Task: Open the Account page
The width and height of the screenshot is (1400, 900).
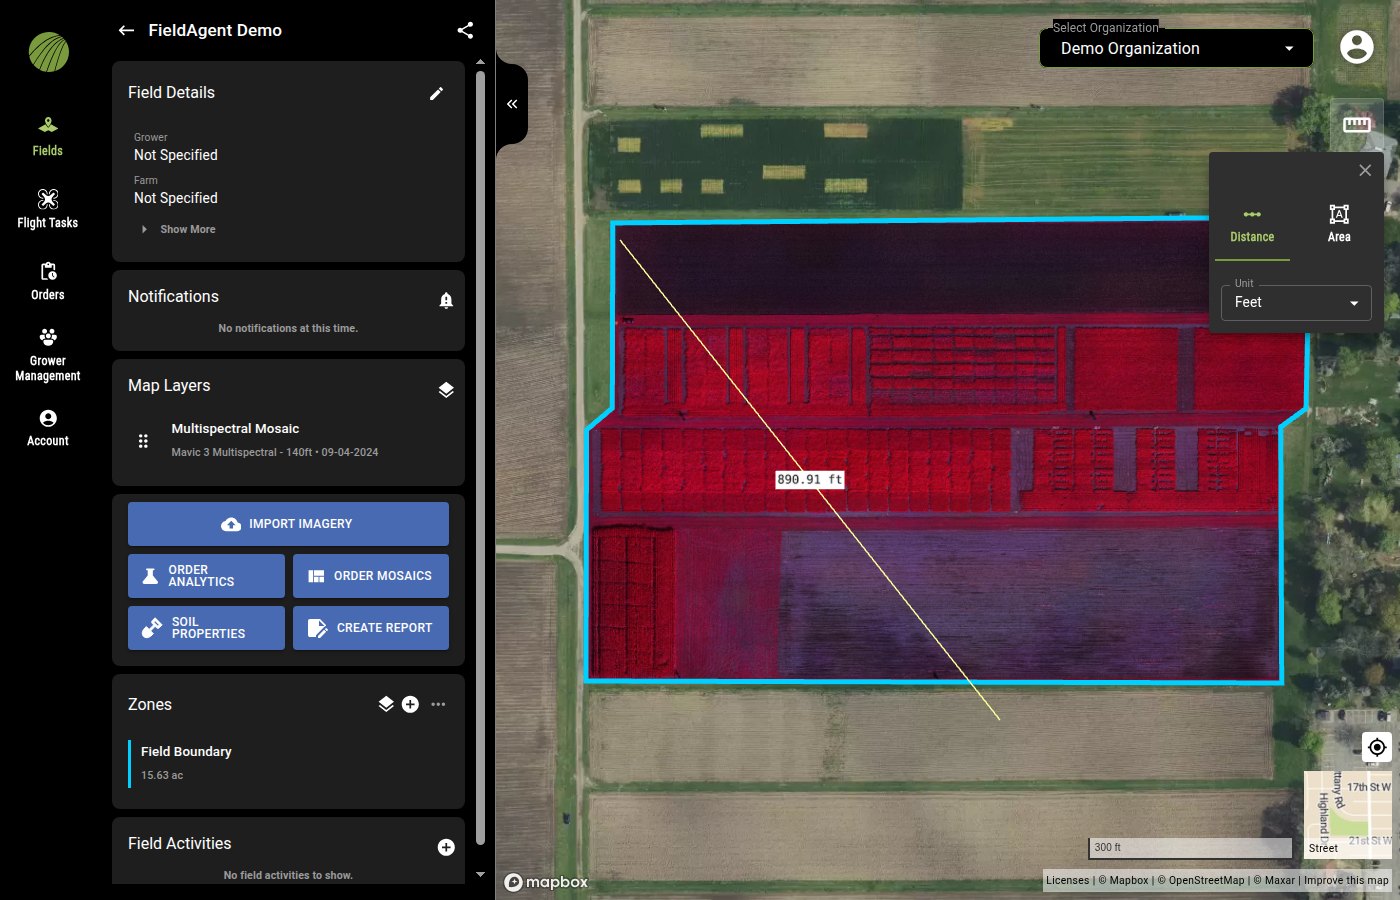Action: [x=48, y=428]
